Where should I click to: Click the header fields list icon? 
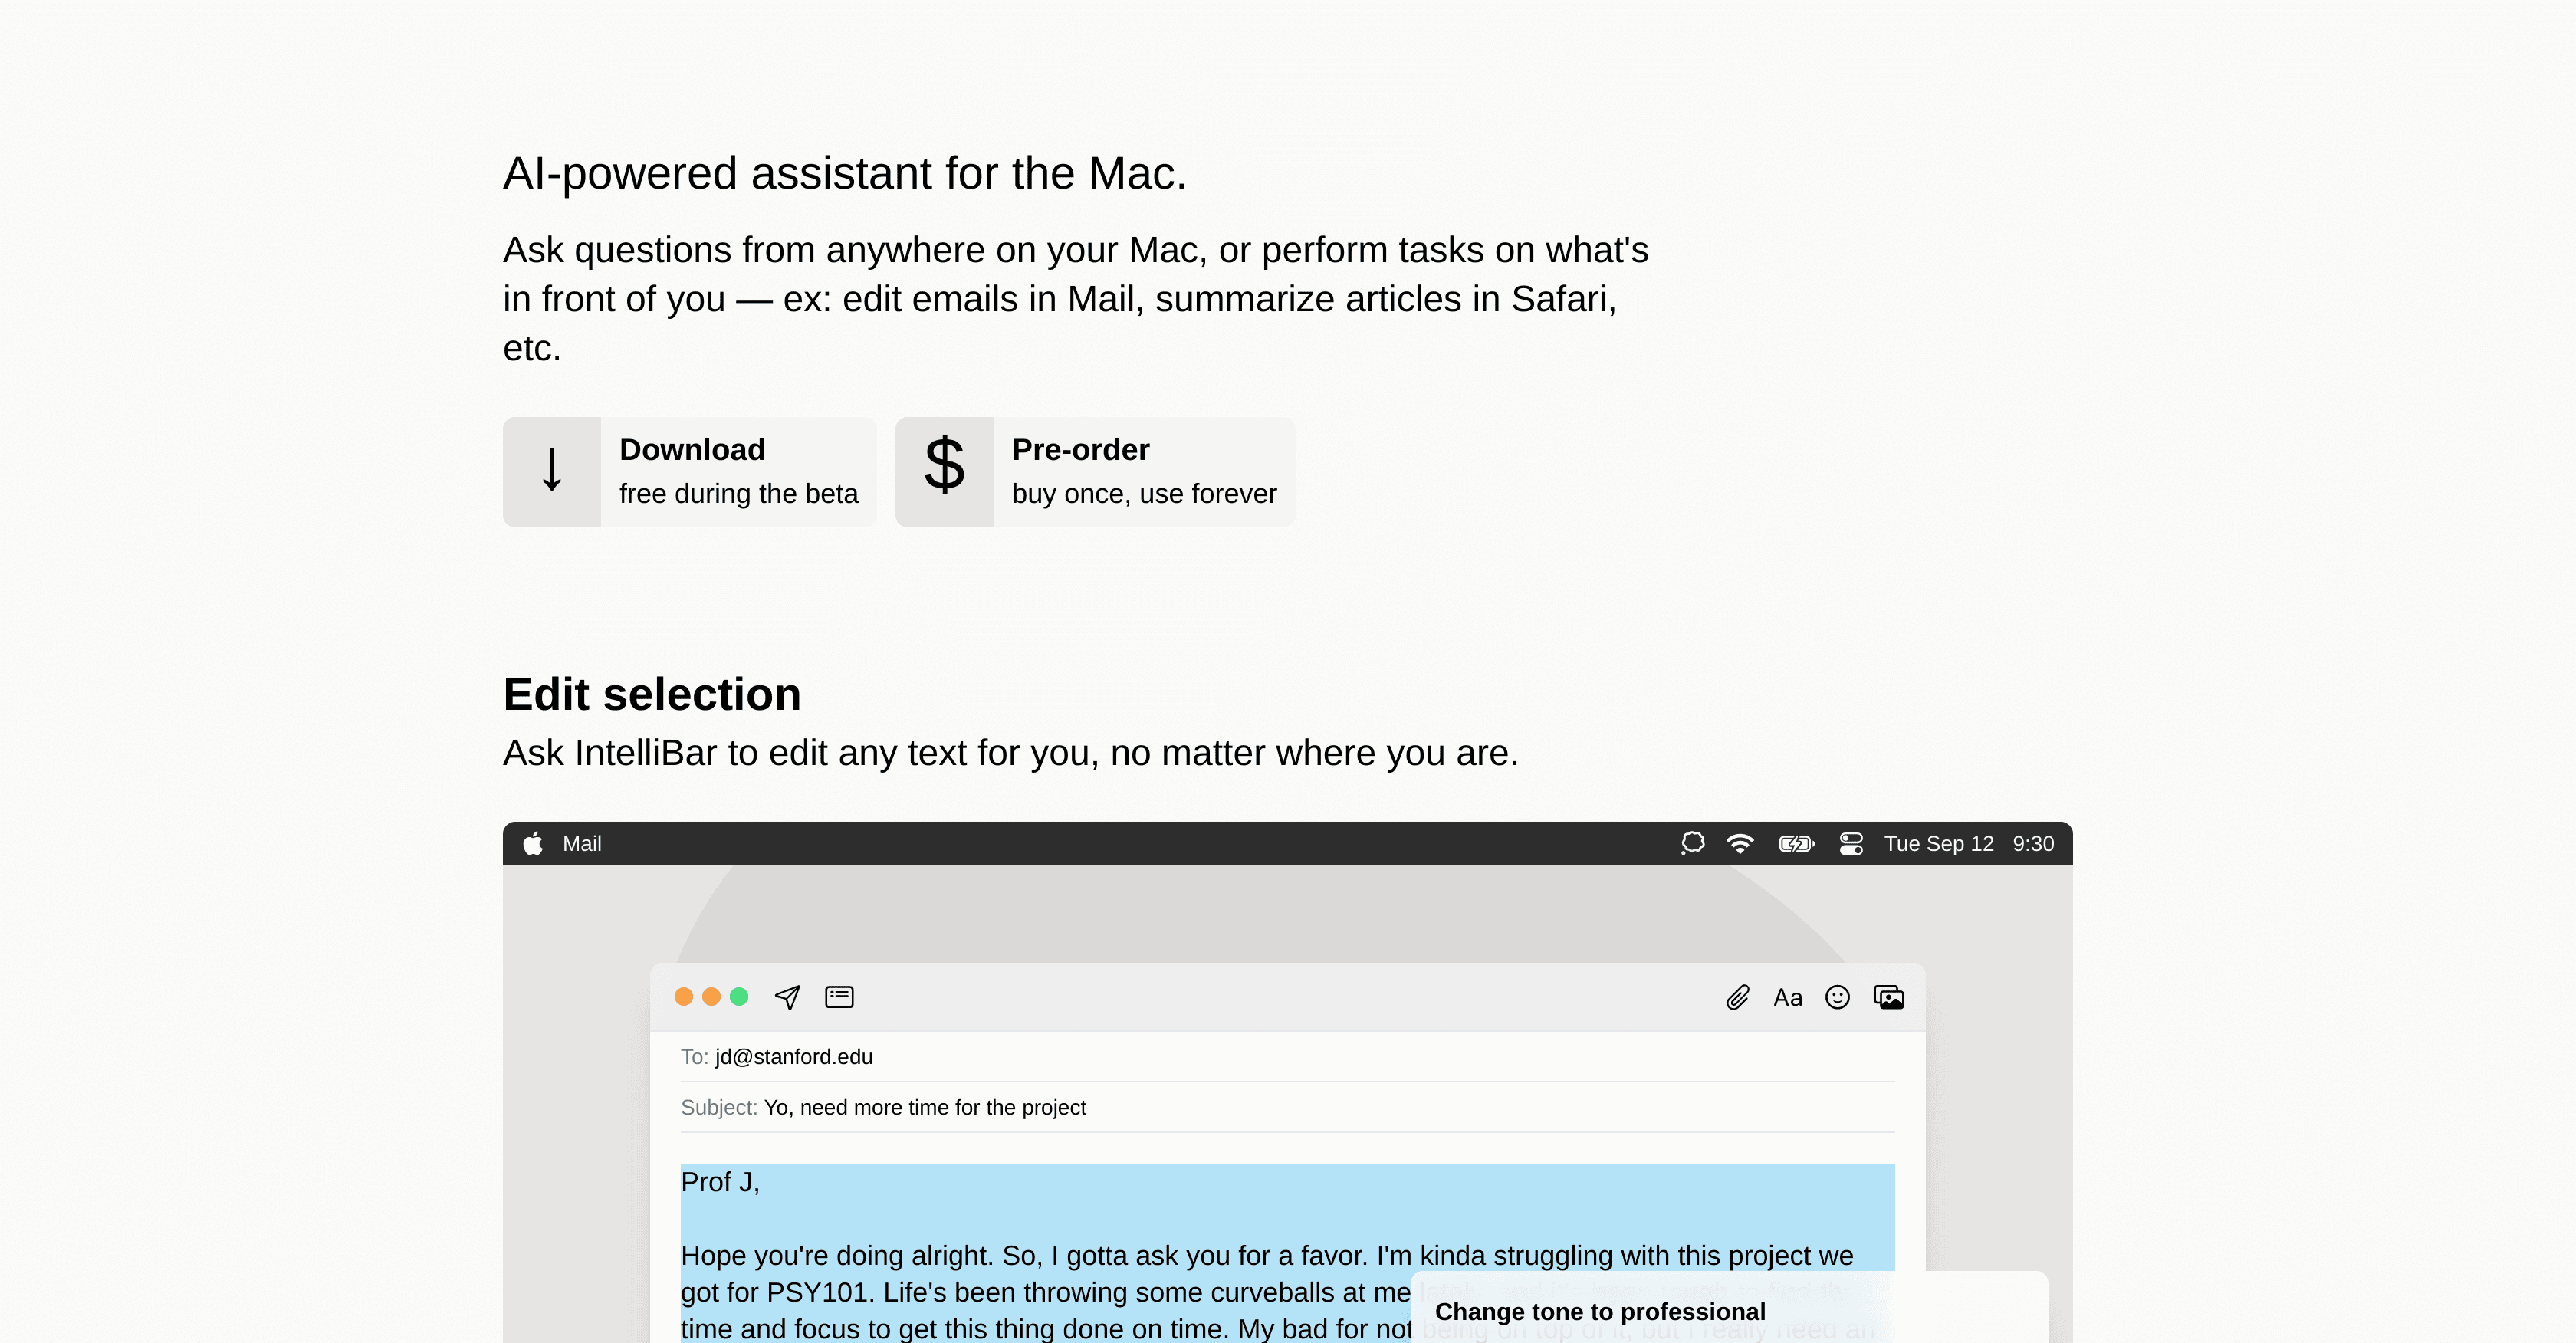point(839,997)
